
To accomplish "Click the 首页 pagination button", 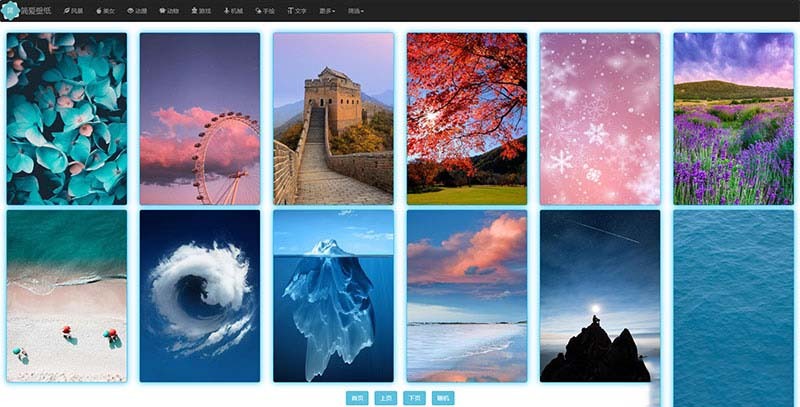I will [356, 398].
